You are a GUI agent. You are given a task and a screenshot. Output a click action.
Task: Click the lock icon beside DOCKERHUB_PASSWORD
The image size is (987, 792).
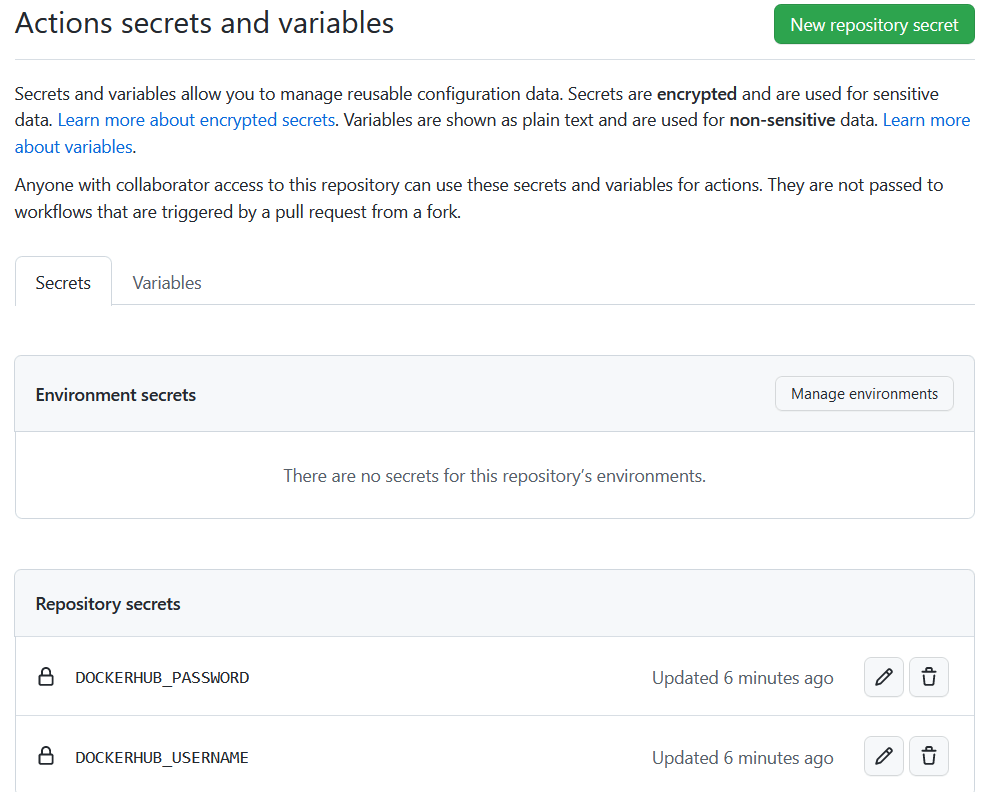[46, 677]
